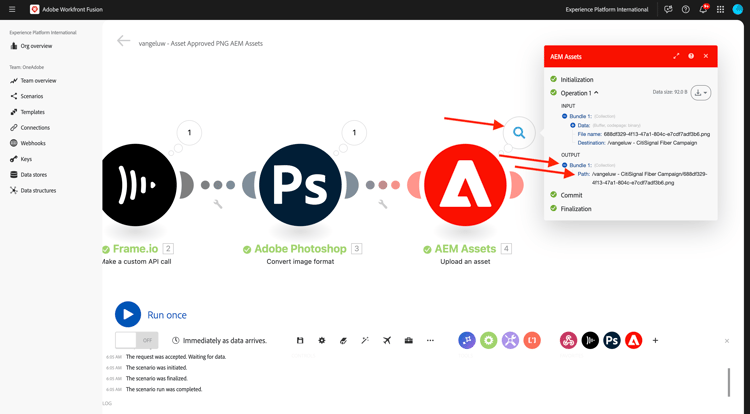Toggle the scenario scheduling switch from OFF
Image resolution: width=750 pixels, height=414 pixels.
(136, 340)
